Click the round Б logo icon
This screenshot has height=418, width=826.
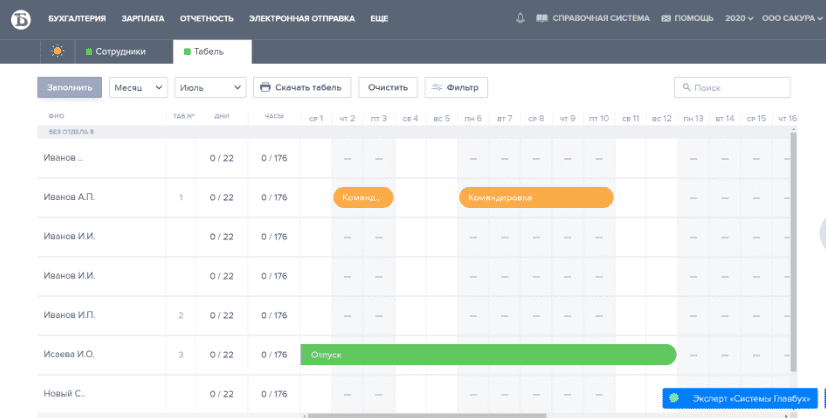tap(21, 19)
